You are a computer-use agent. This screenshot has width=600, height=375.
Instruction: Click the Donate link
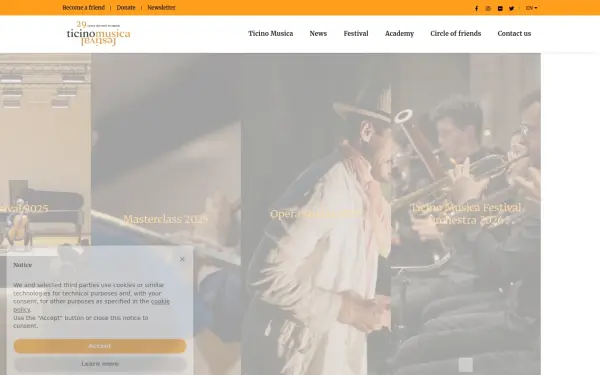(x=126, y=8)
